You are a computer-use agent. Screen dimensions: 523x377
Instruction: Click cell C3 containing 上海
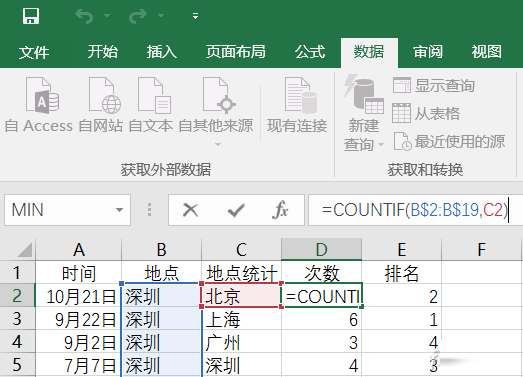pos(241,319)
